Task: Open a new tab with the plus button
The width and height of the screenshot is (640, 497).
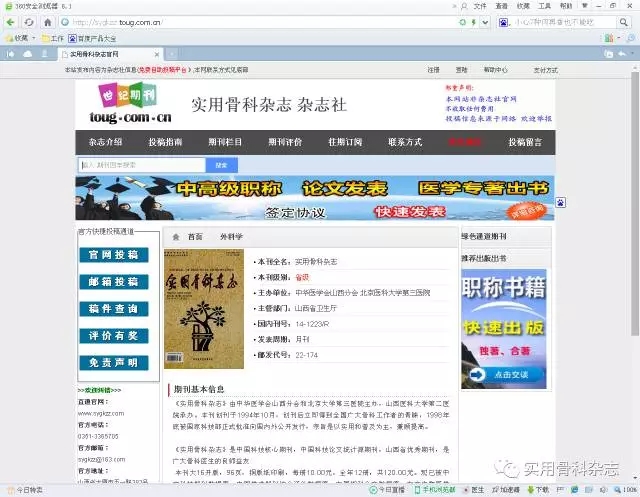Action: click(172, 54)
